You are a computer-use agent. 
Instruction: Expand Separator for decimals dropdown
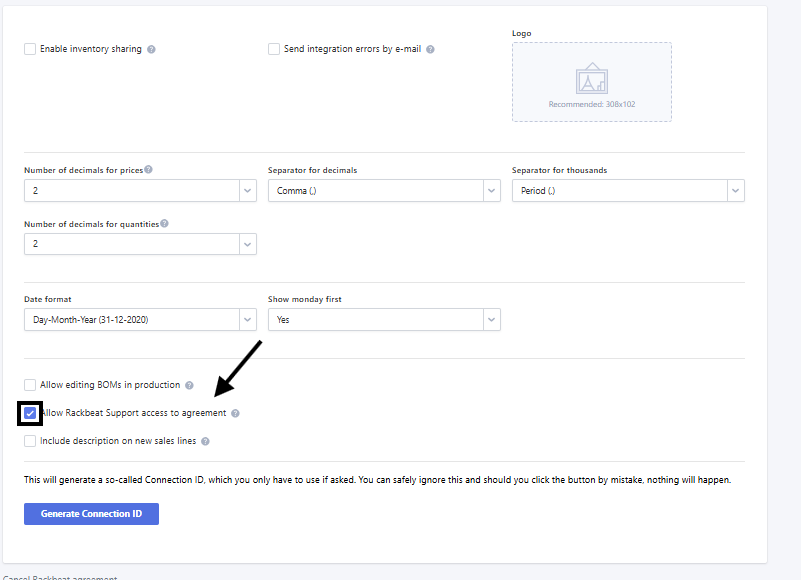(x=384, y=191)
